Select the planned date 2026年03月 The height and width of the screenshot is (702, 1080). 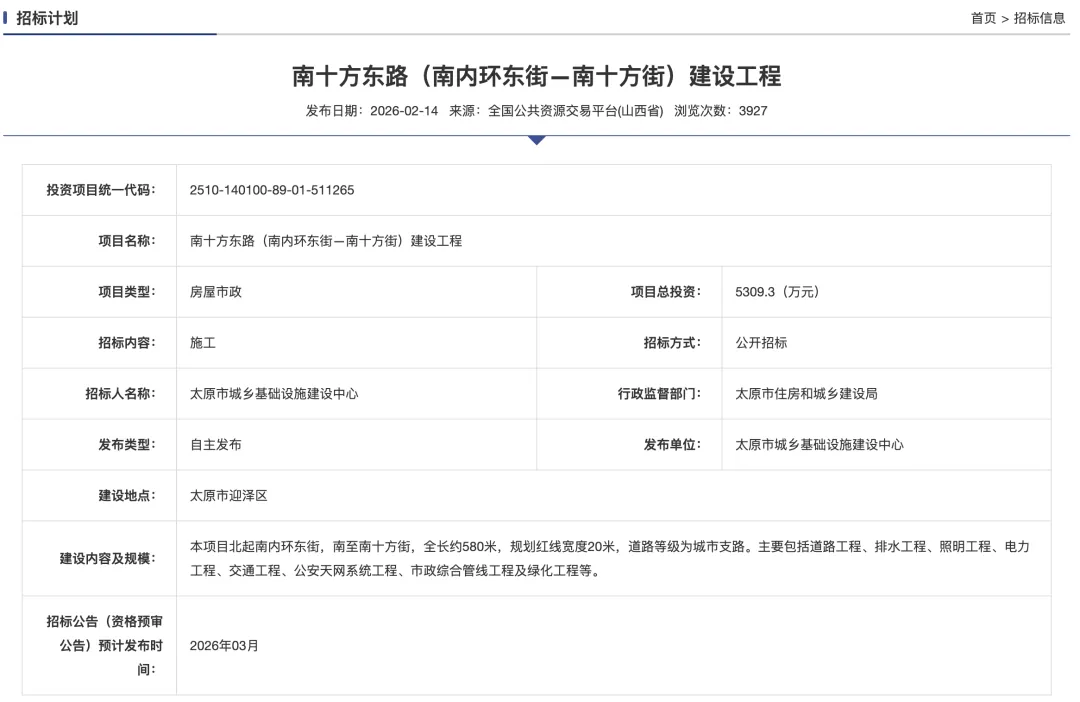(224, 646)
